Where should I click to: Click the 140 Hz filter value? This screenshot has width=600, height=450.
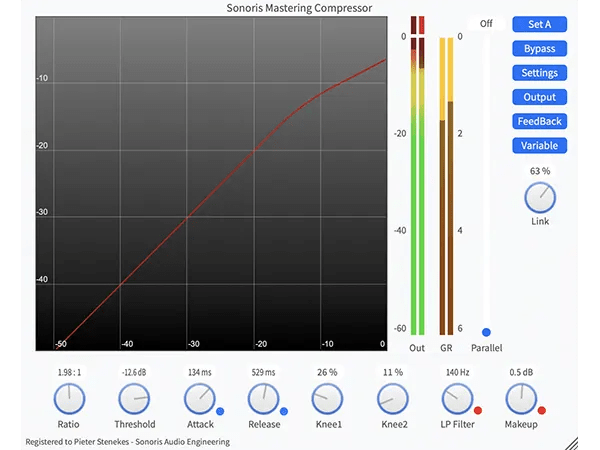coord(457,372)
